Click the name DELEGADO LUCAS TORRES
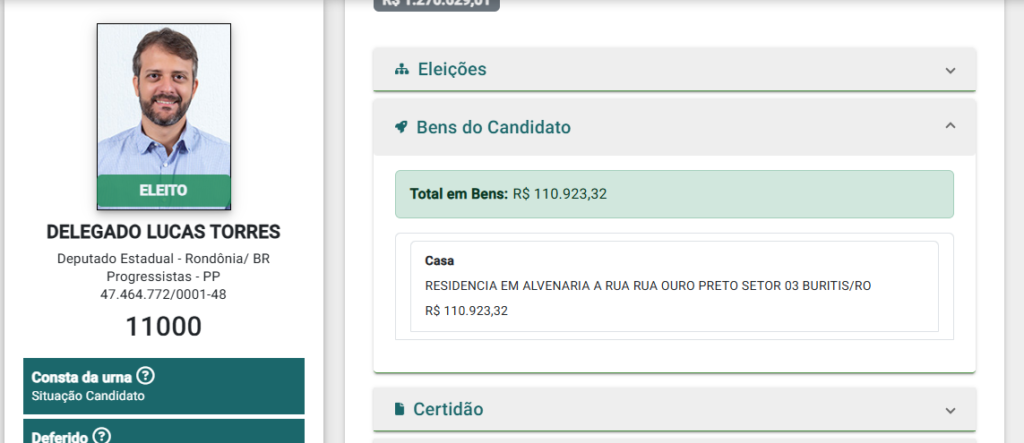The height and width of the screenshot is (443, 1024). point(163,232)
